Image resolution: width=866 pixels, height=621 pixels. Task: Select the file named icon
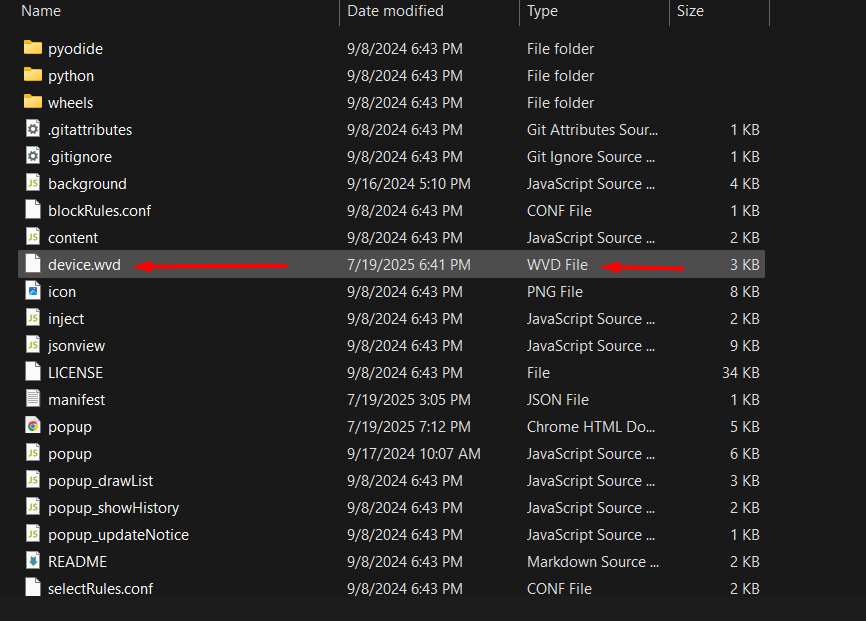[x=62, y=292]
